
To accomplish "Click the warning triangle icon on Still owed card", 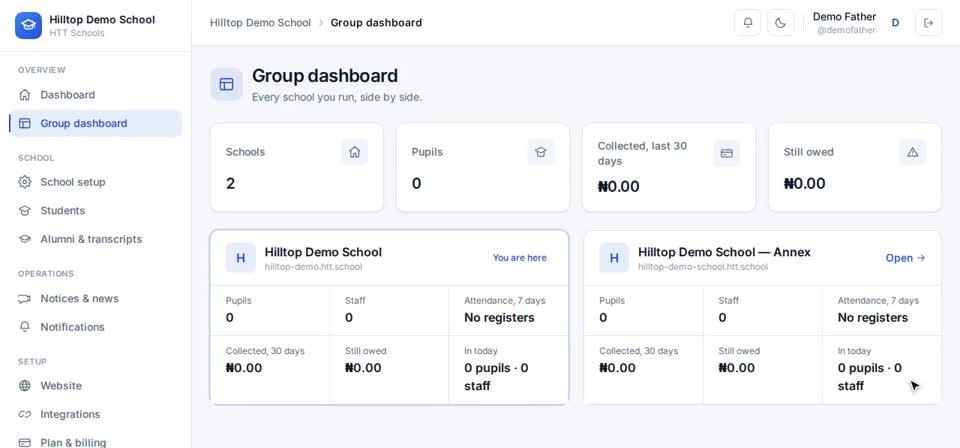I will pos(912,152).
